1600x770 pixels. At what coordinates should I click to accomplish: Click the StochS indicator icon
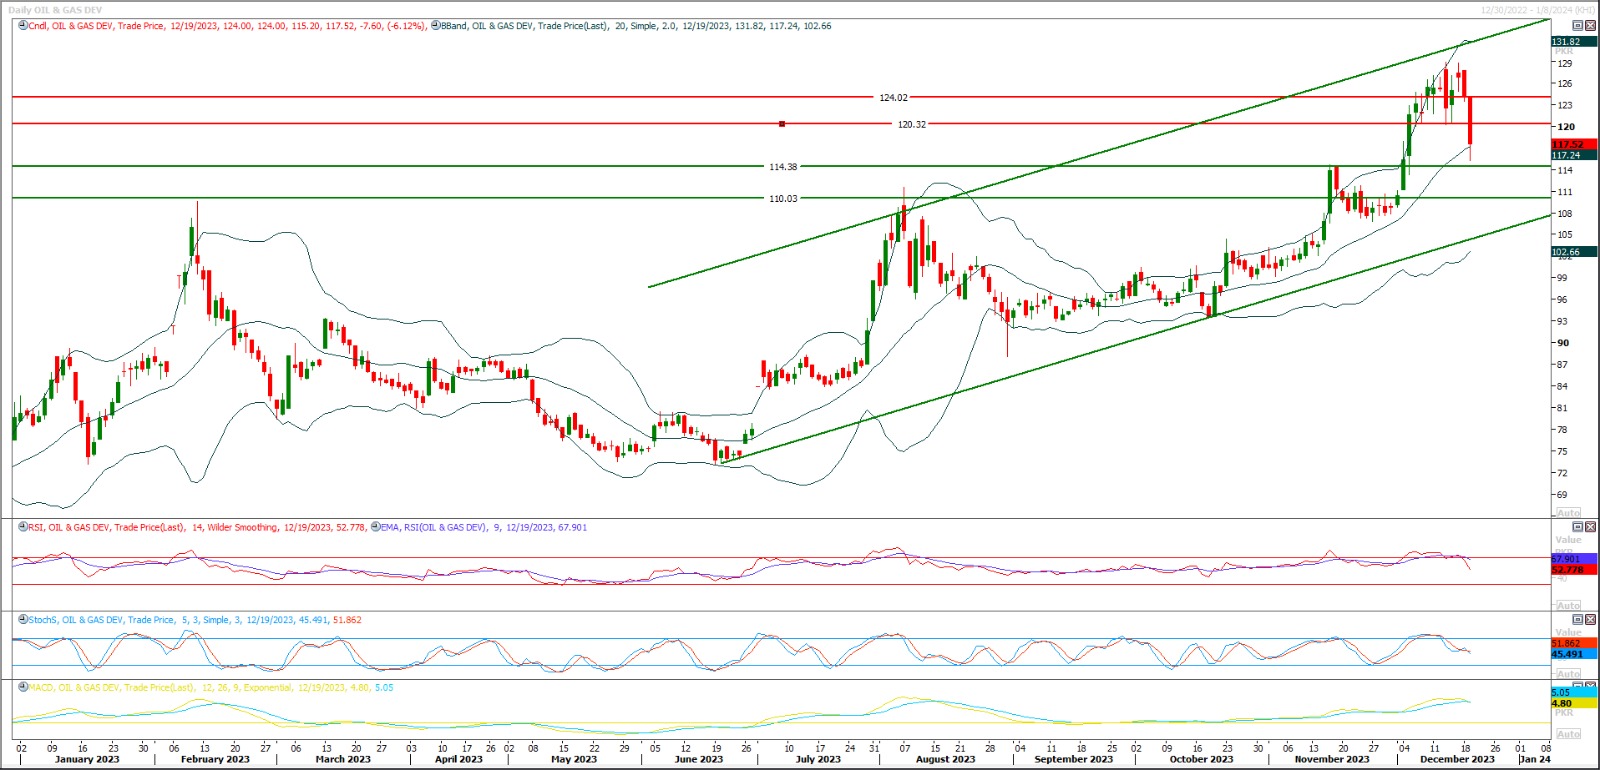click(x=23, y=620)
